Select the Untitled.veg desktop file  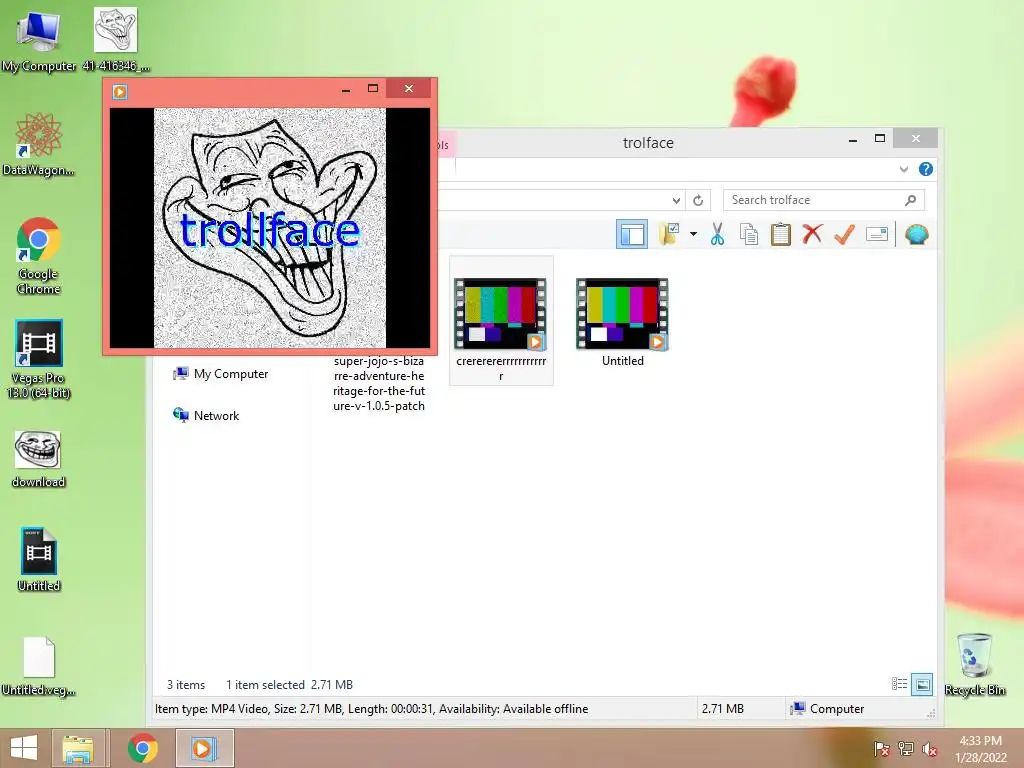(x=38, y=666)
